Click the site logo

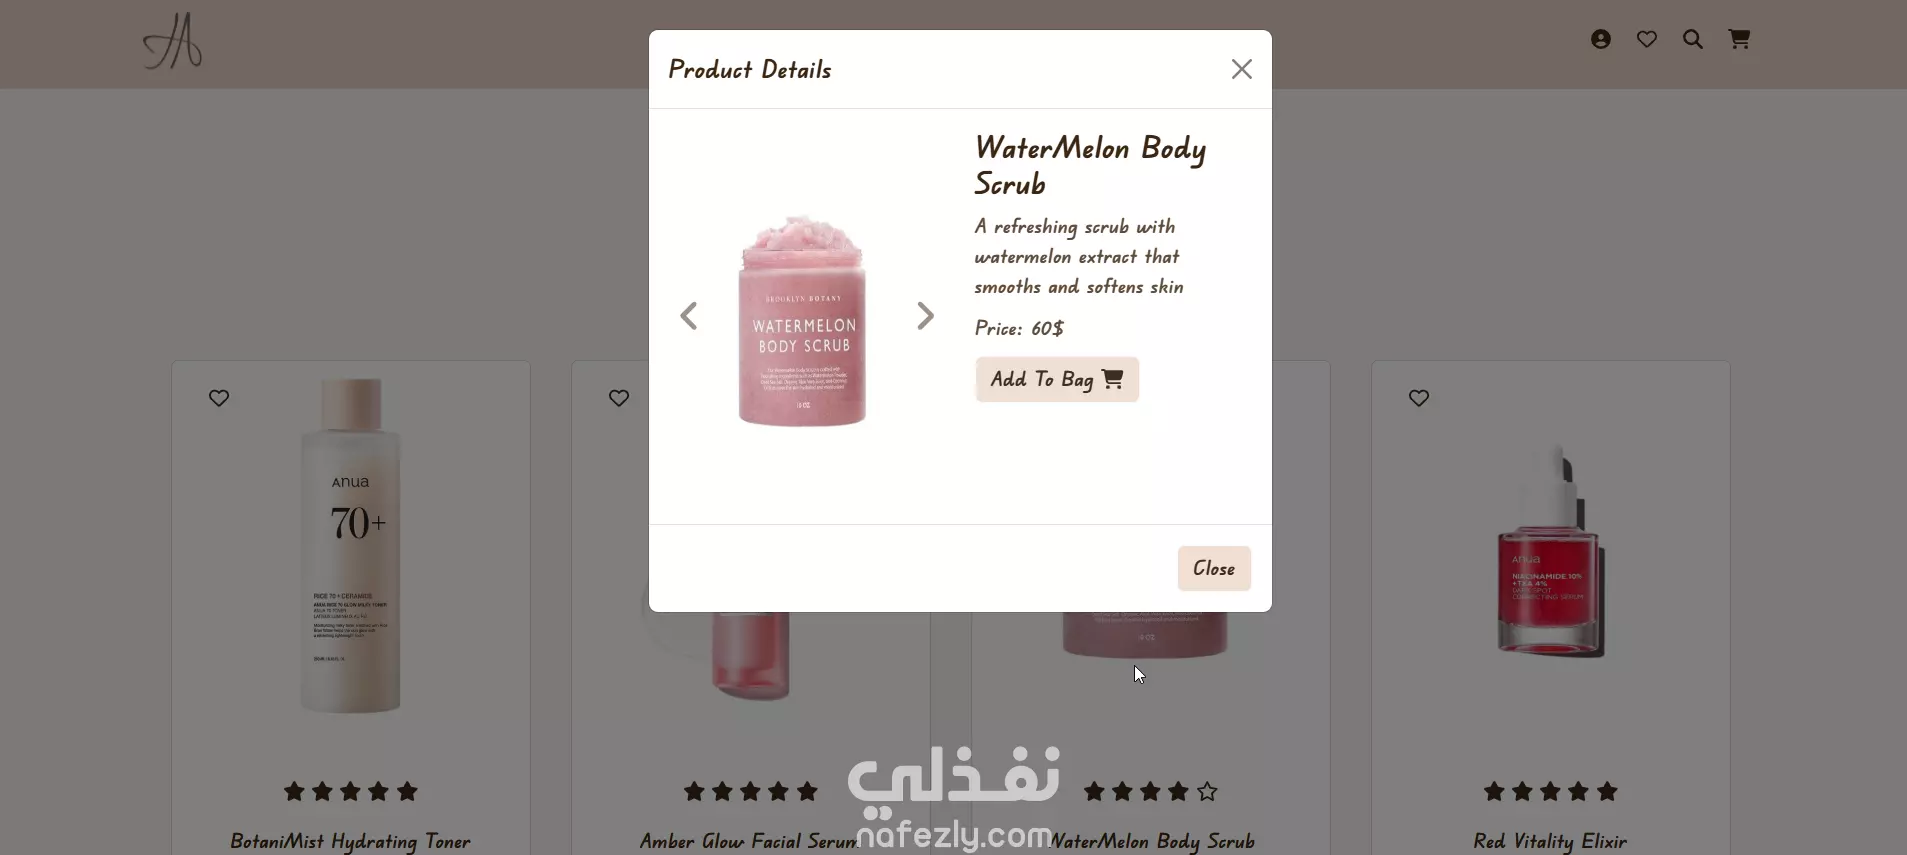[x=173, y=42]
